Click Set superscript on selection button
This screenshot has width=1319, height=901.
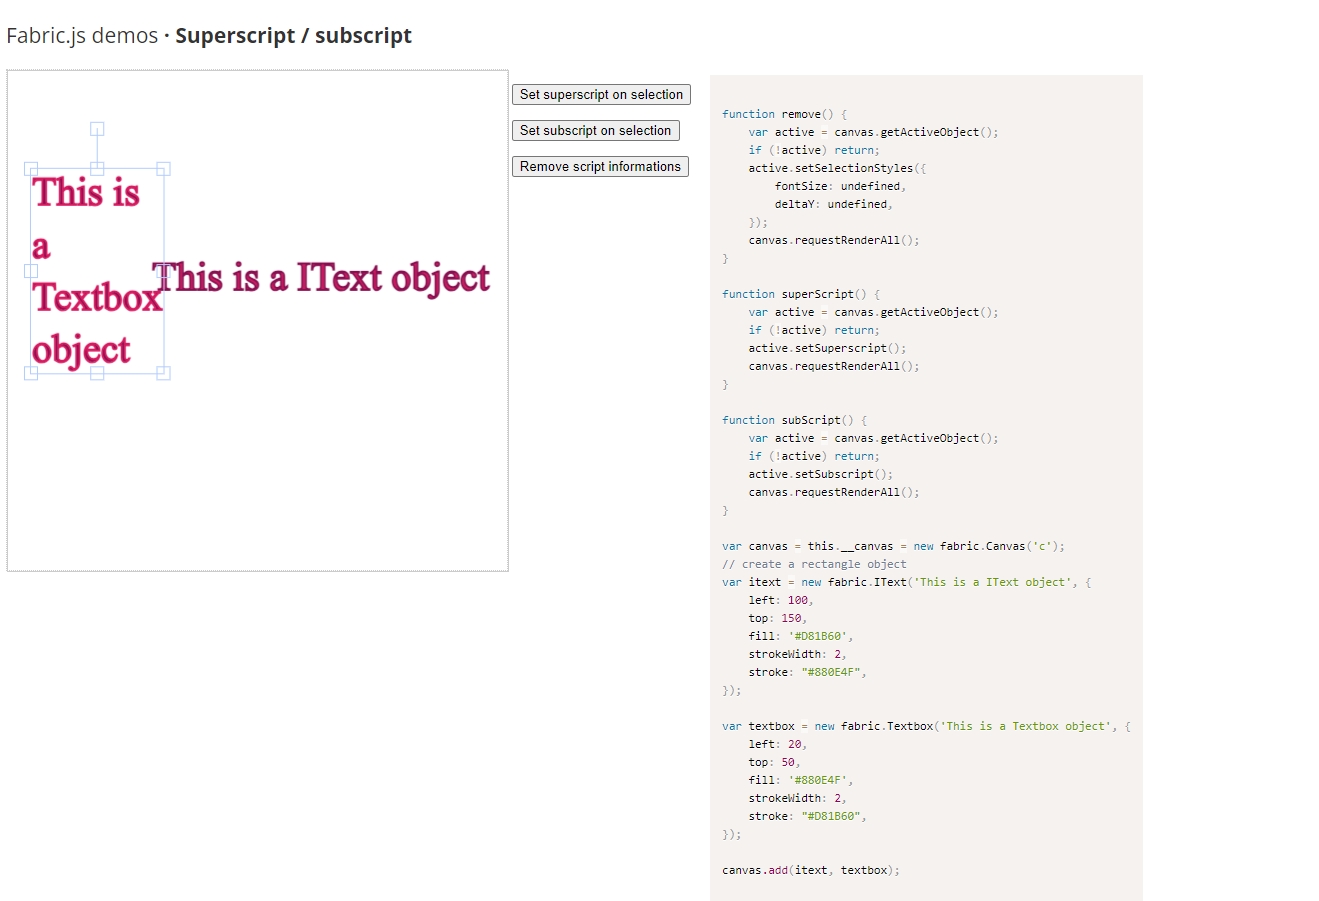[x=601, y=95]
